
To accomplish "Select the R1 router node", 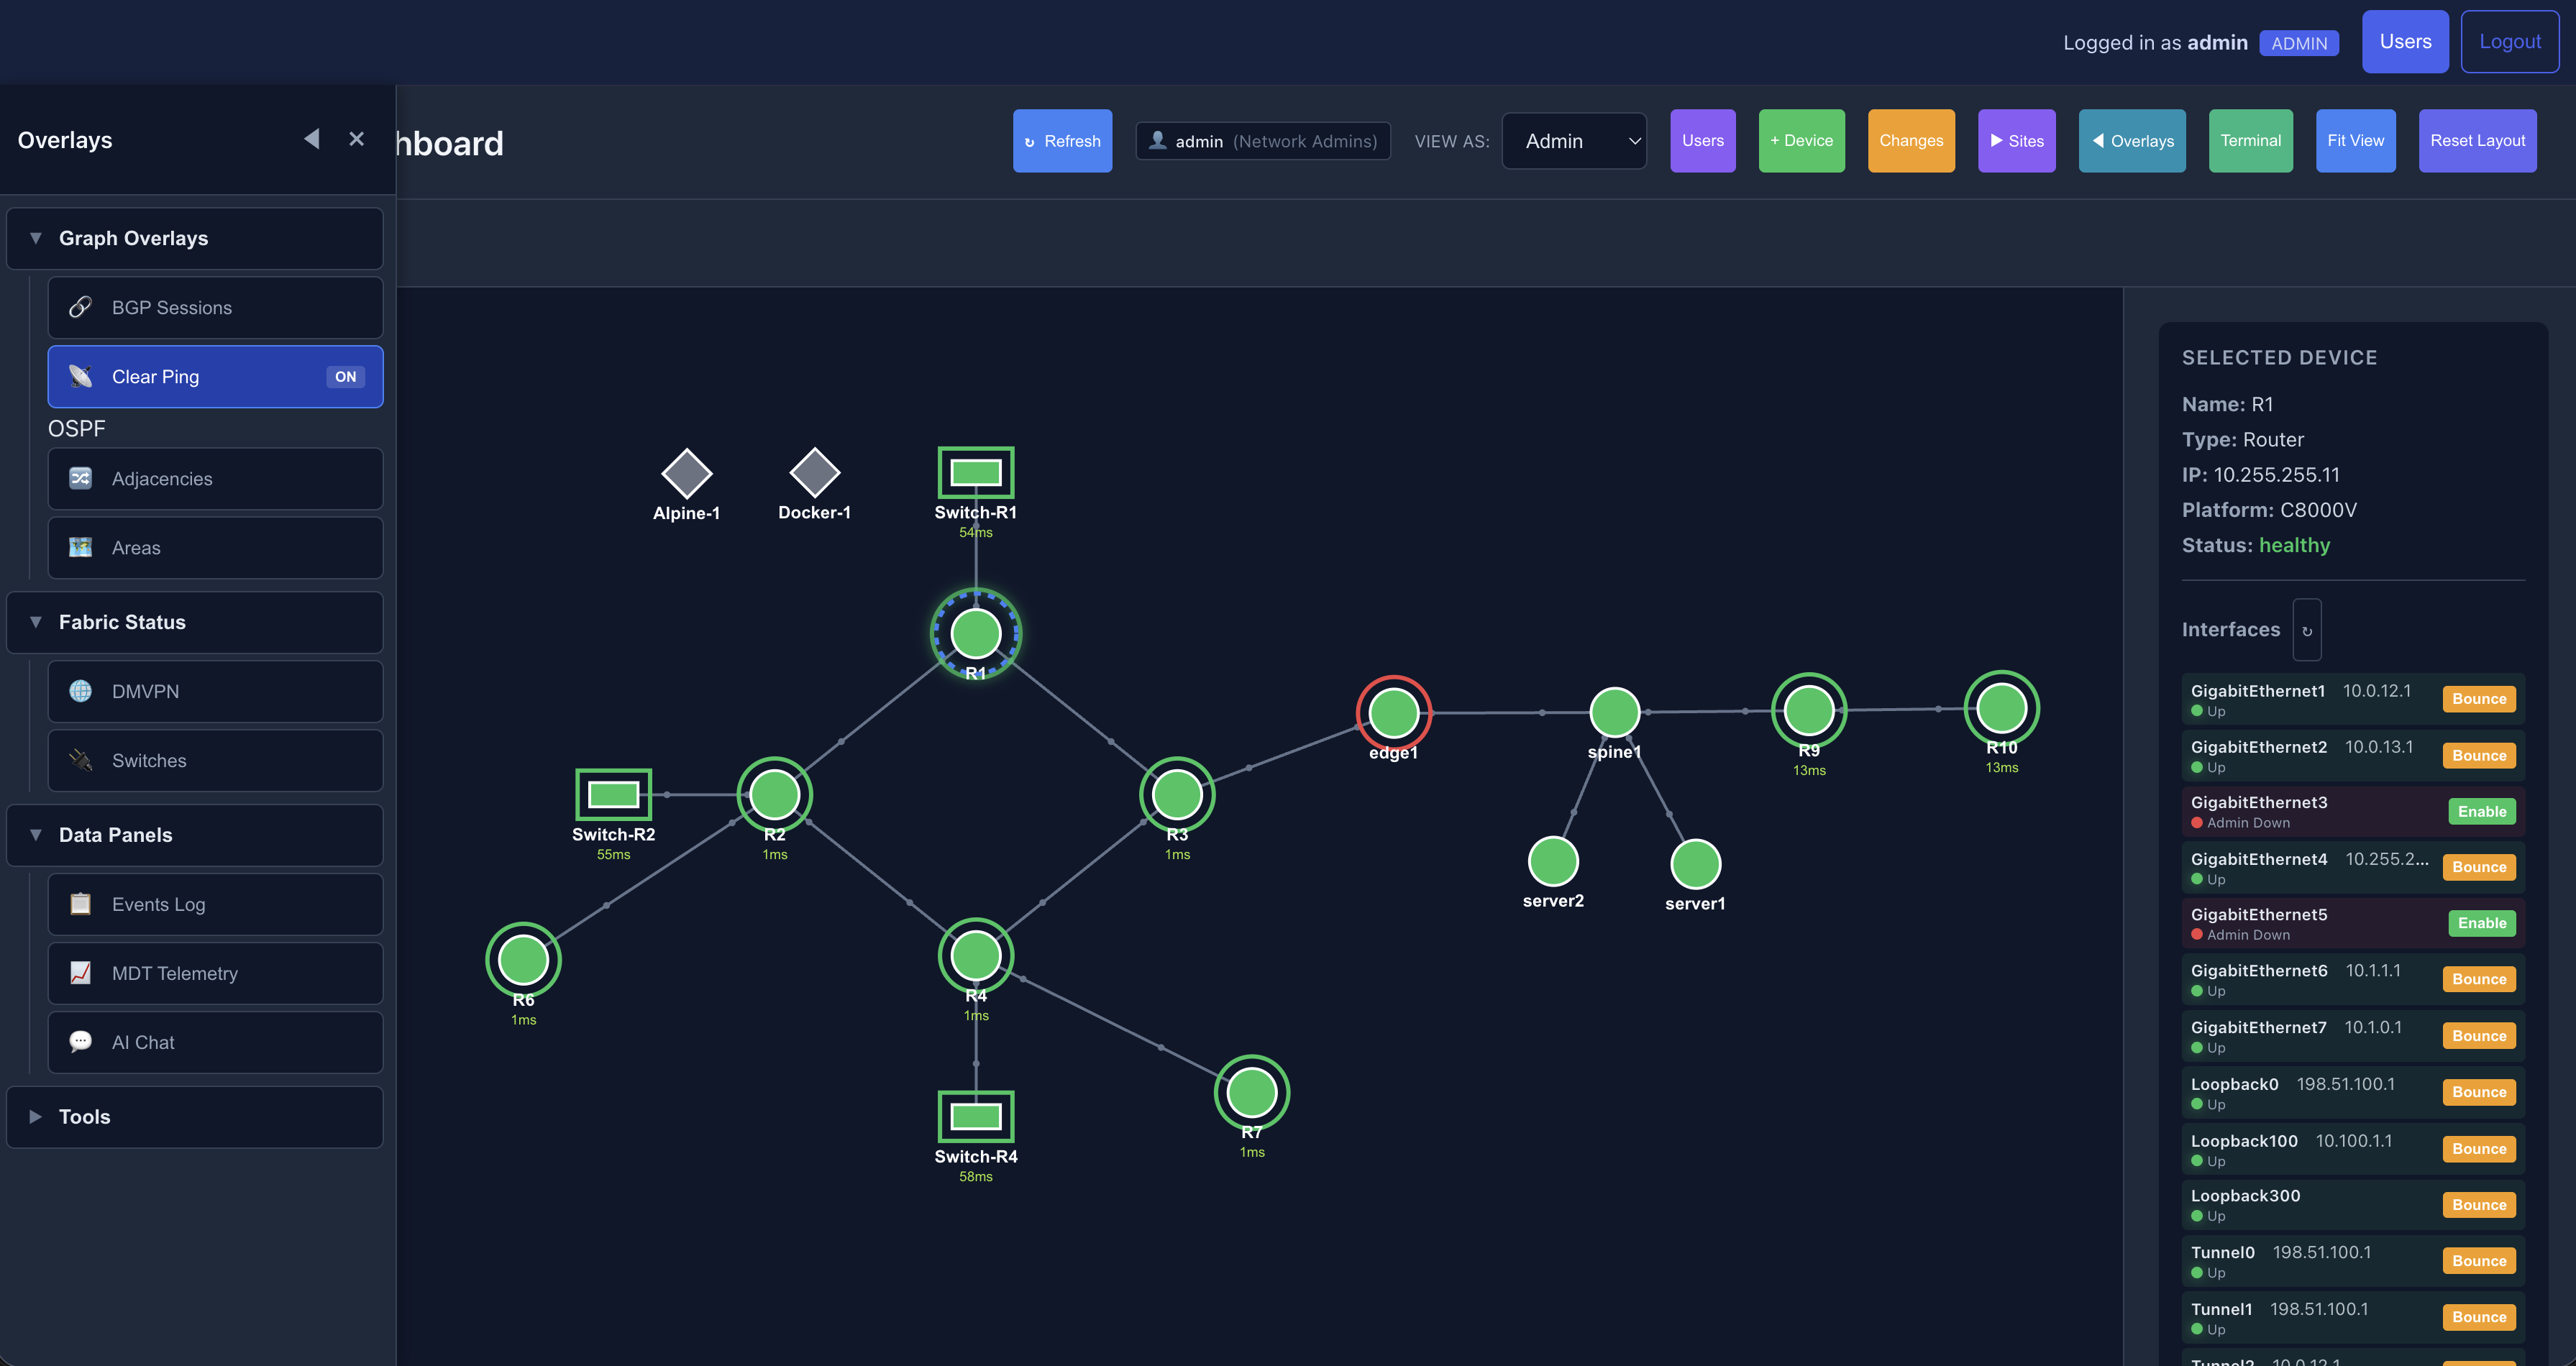I will click(975, 633).
